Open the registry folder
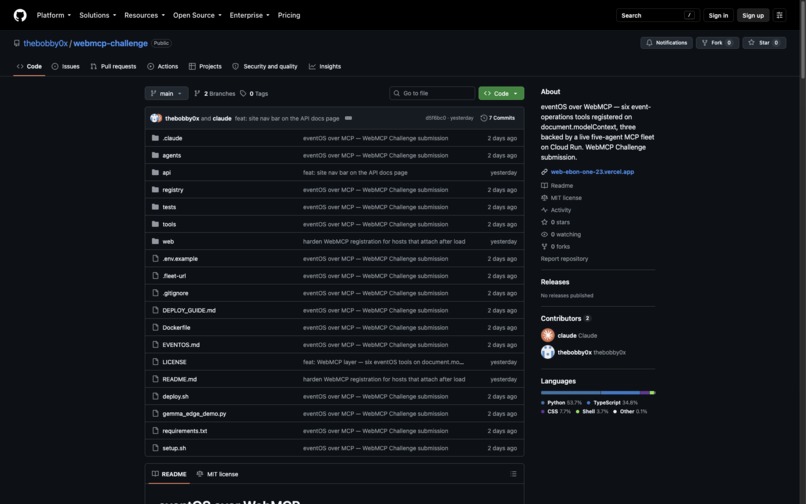Screen dimensions: 806x504 (173, 190)
